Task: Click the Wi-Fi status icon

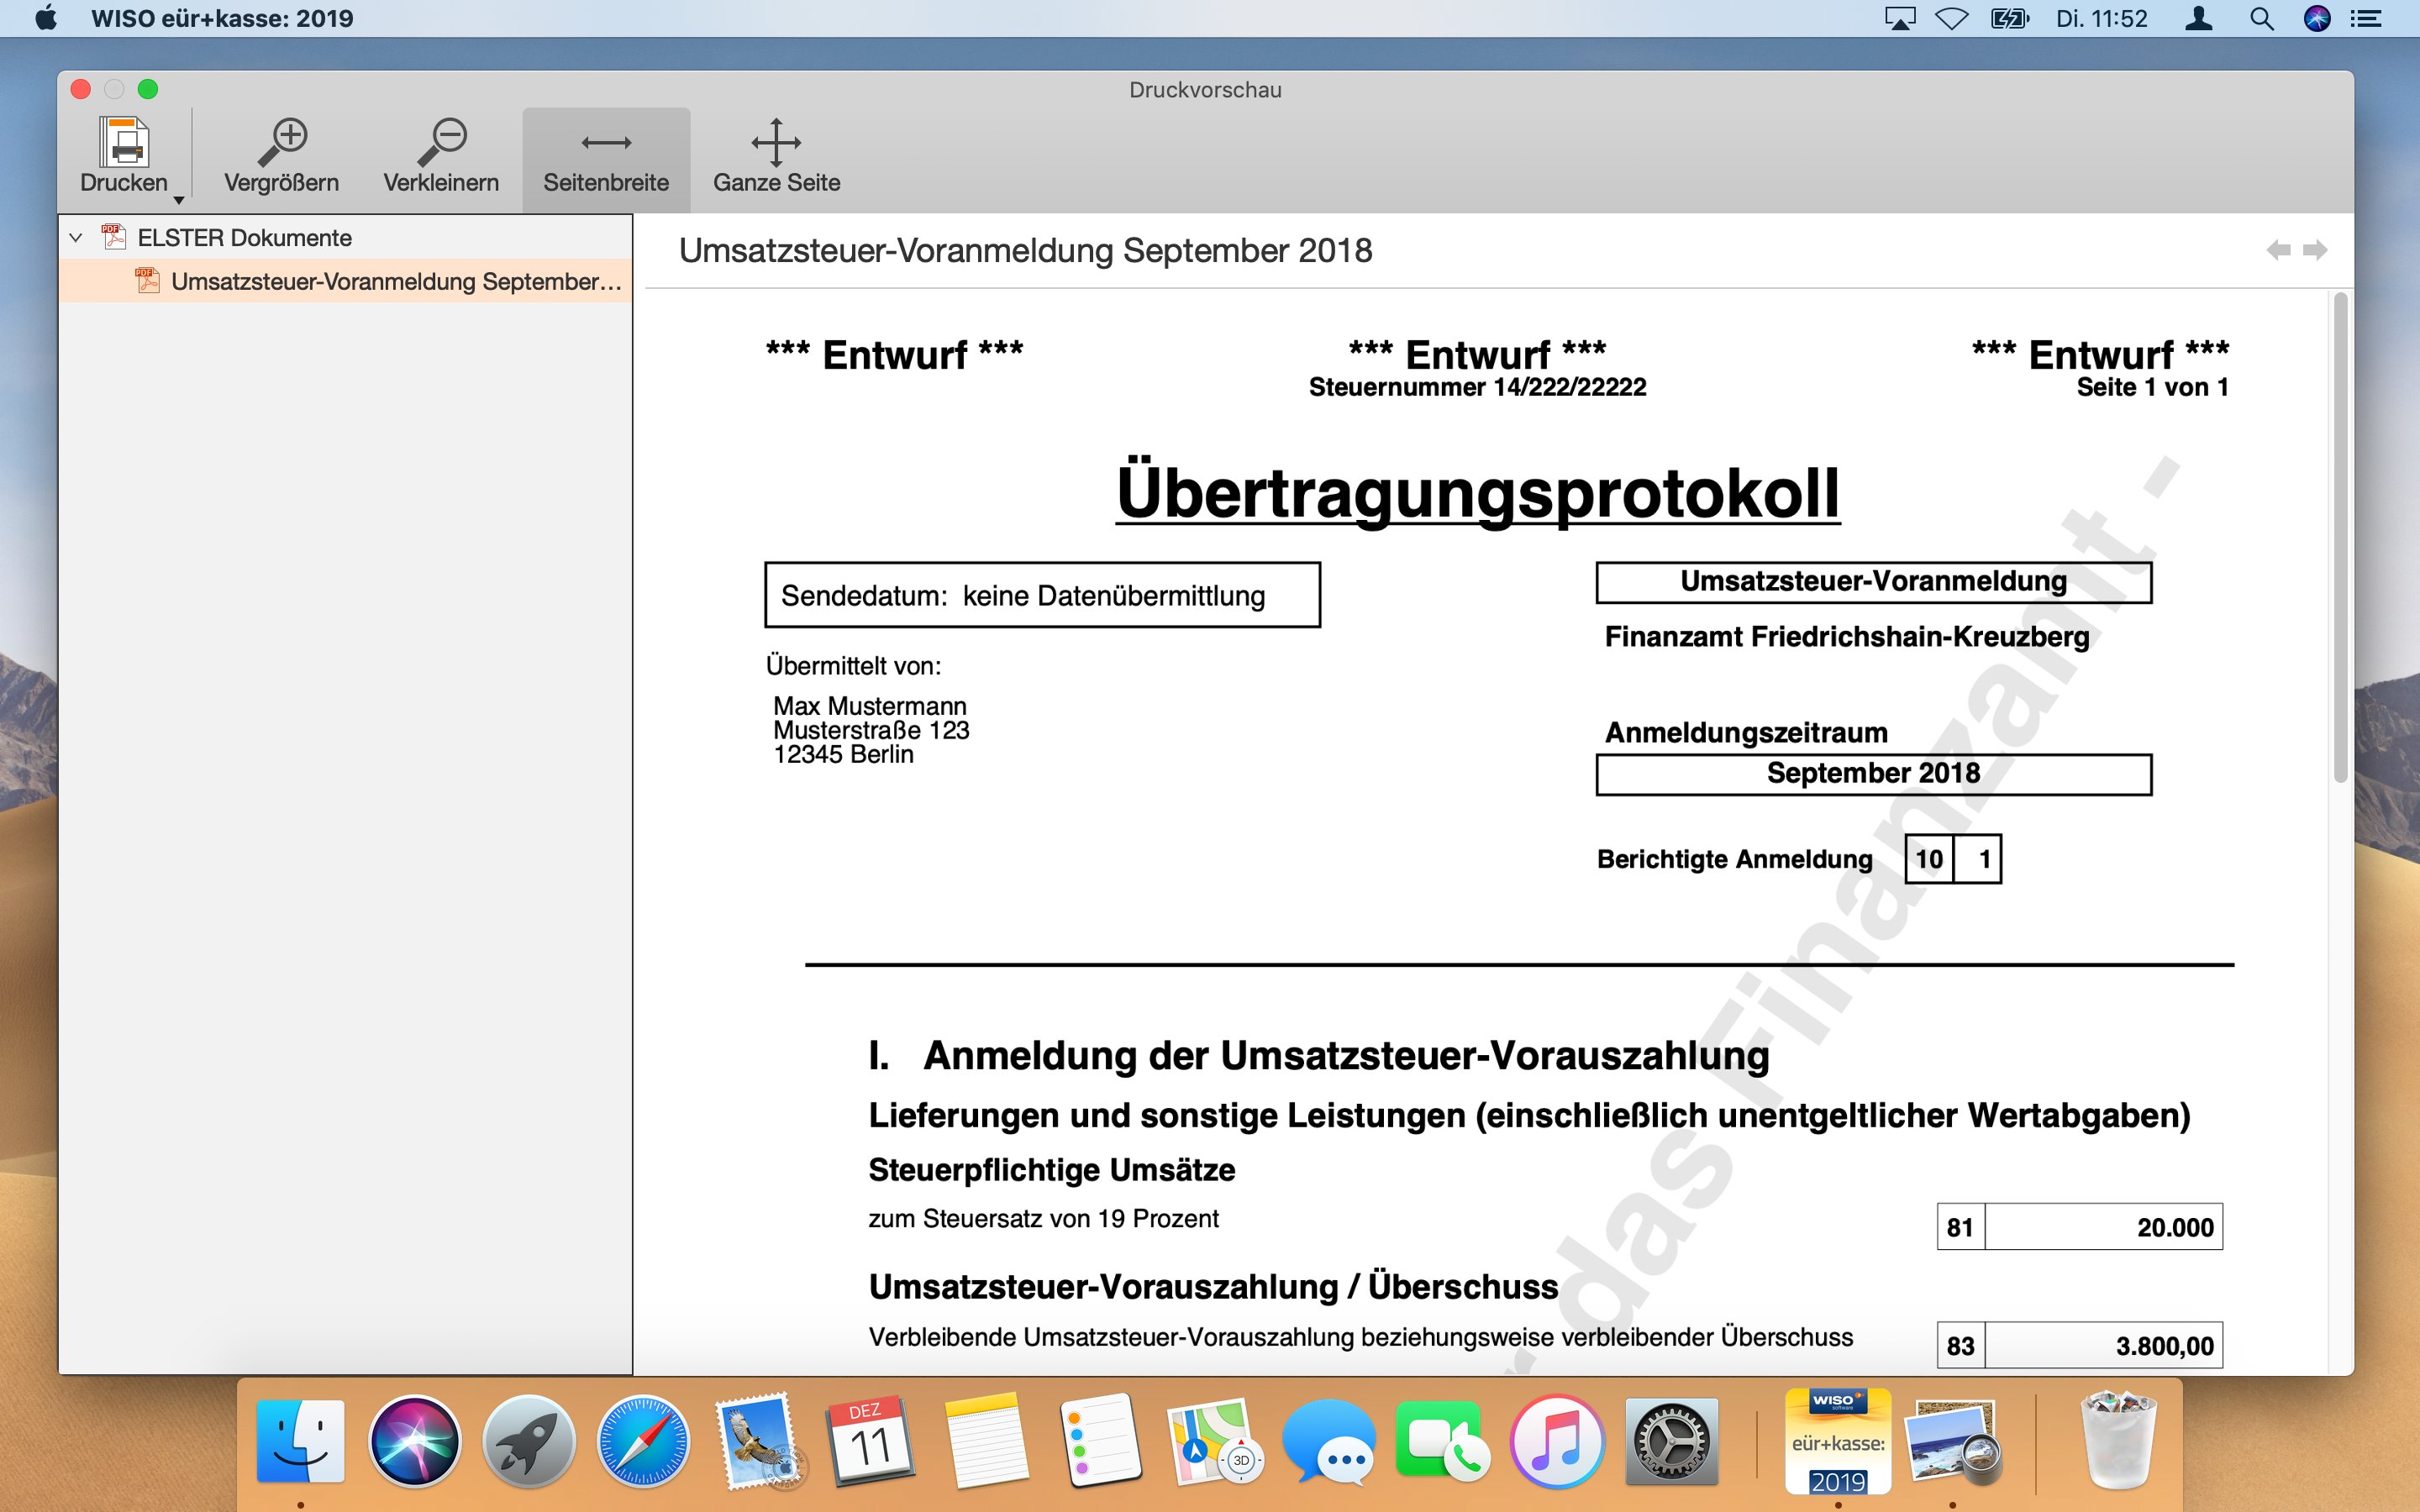Action: (x=1951, y=18)
